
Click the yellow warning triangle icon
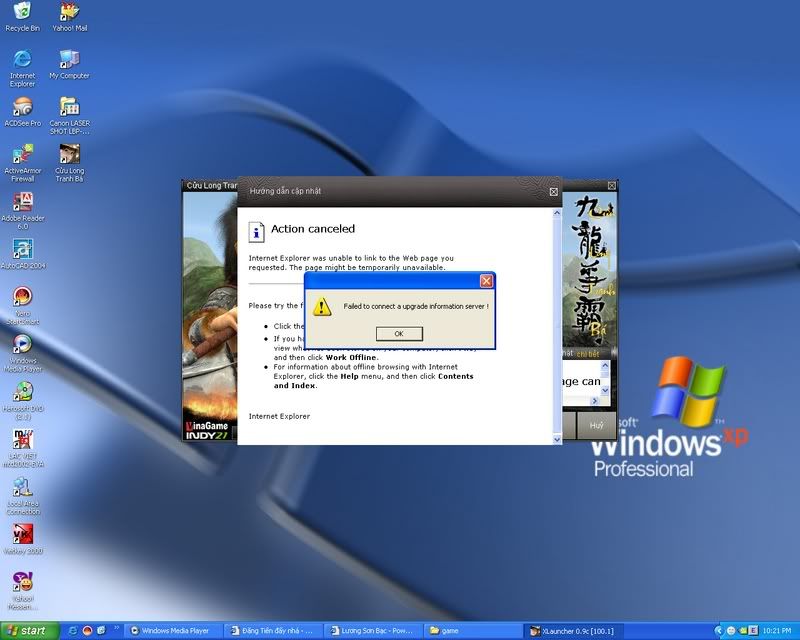322,307
